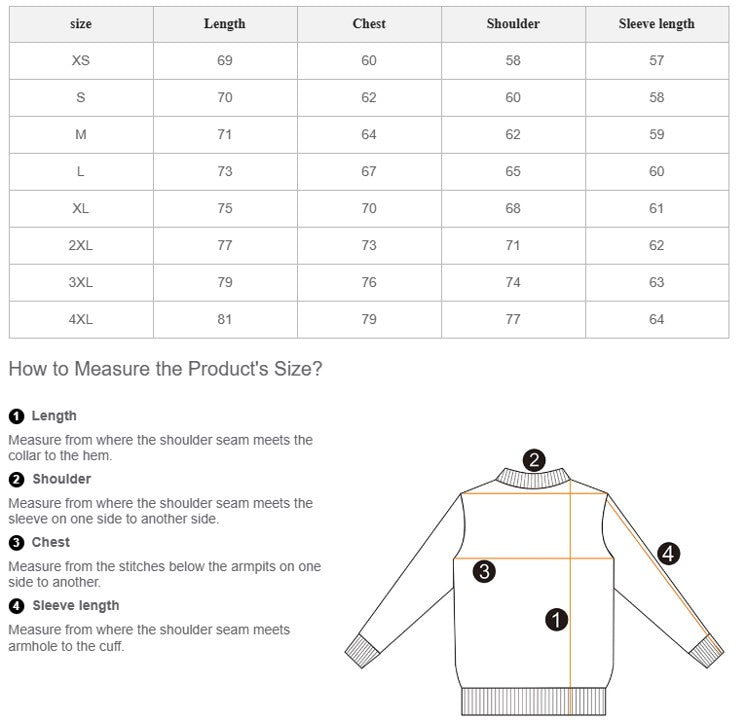Click the "How to Measure the Product's Size?" heading
The width and height of the screenshot is (746, 720).
165,369
